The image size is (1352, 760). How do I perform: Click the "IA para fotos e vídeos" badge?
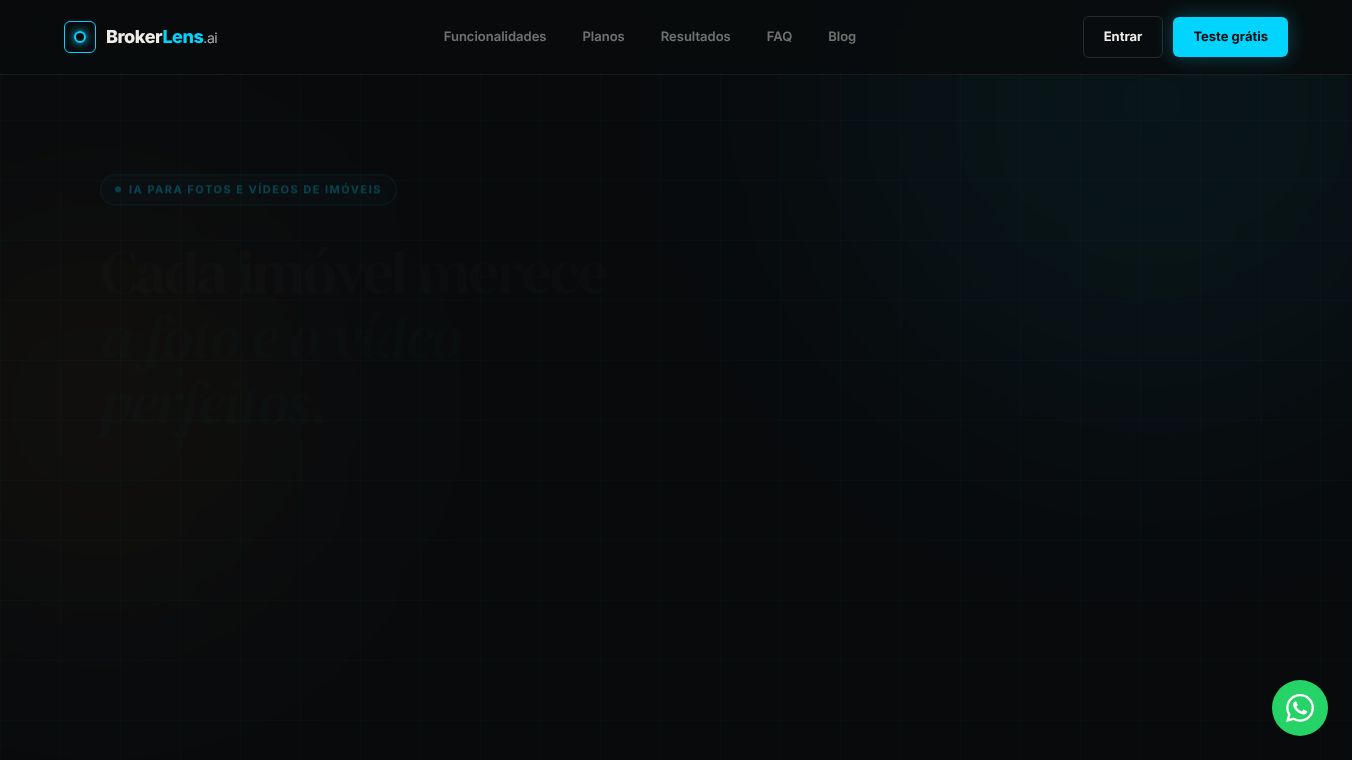(248, 189)
